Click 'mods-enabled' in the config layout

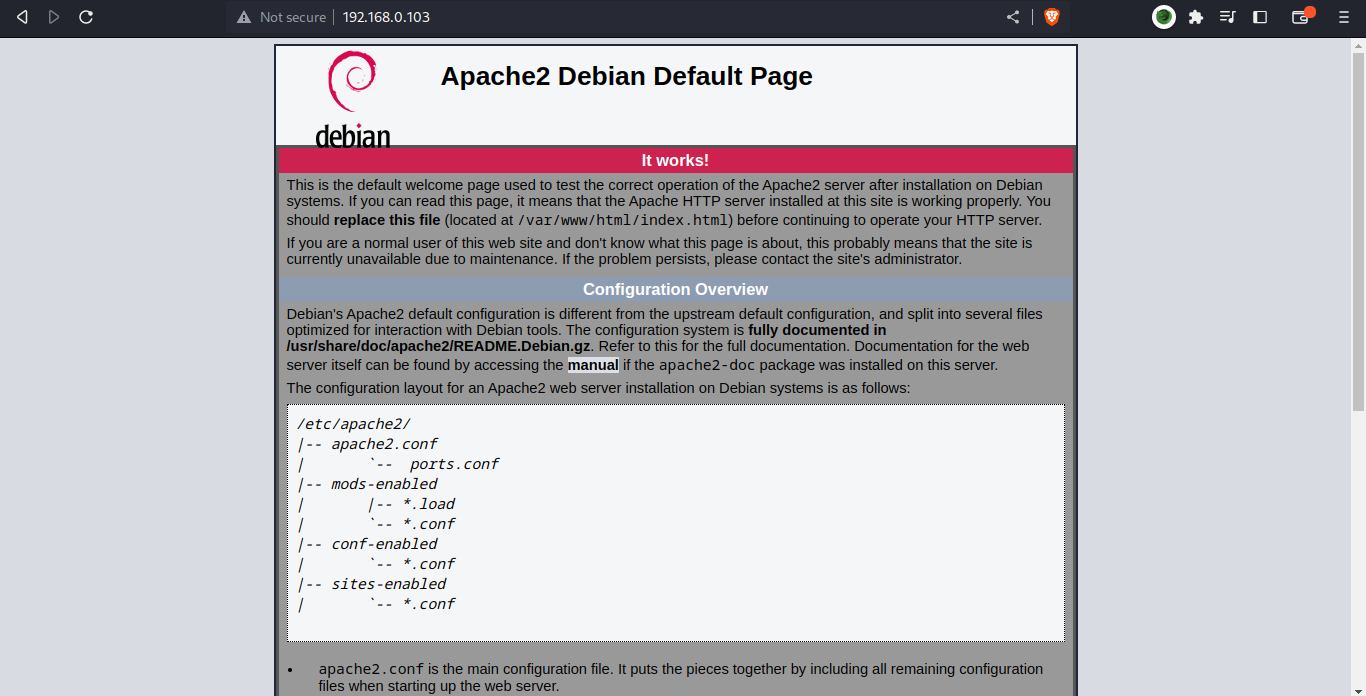coord(384,484)
